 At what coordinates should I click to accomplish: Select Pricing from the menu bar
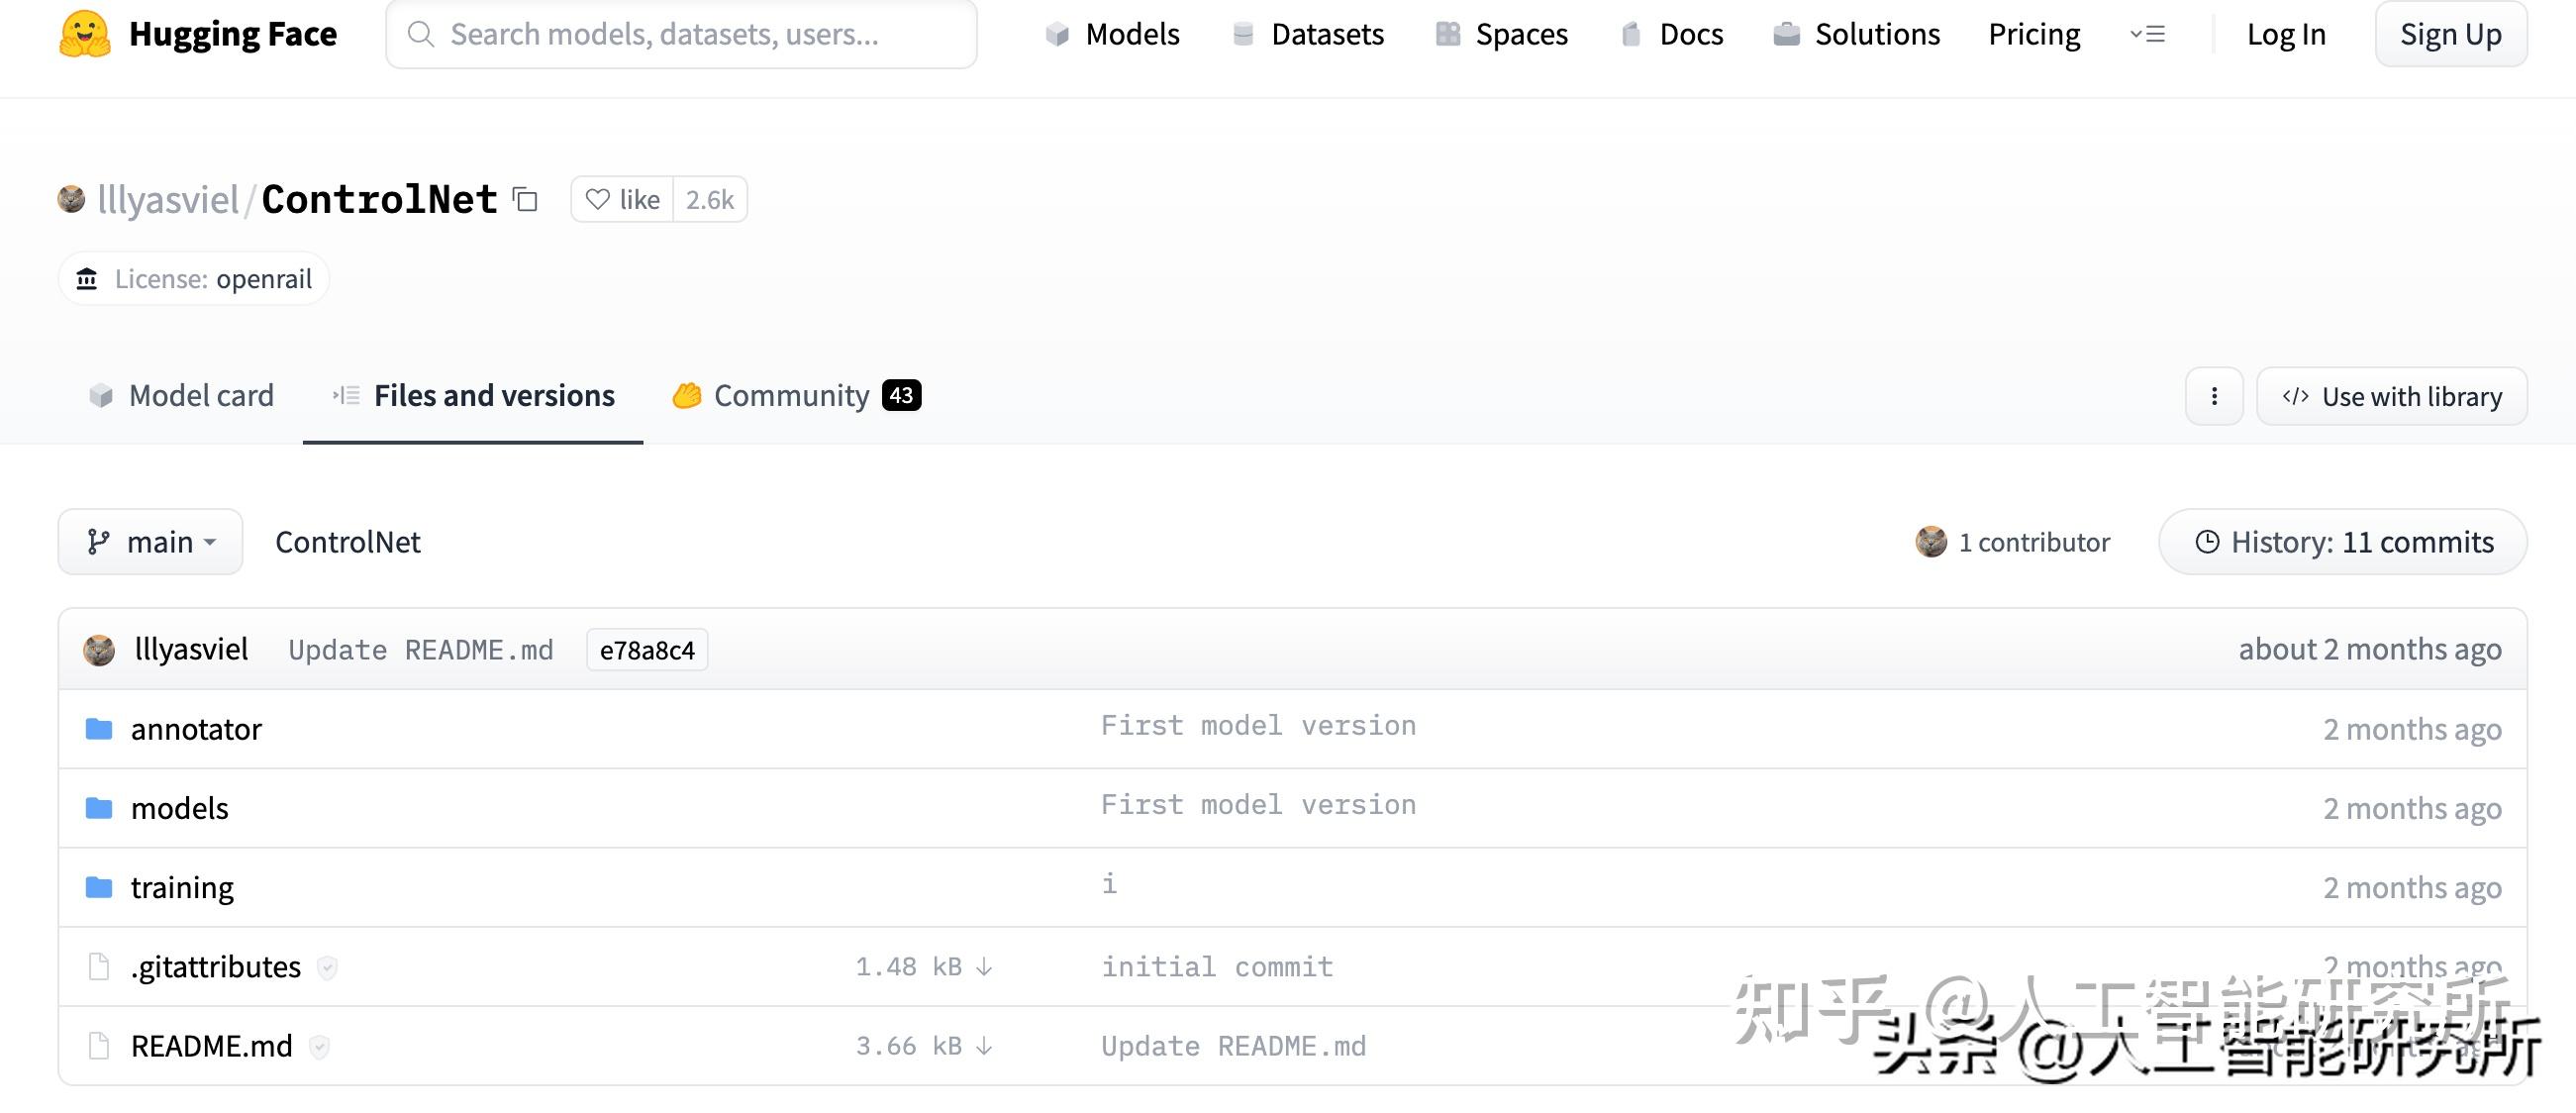[2033, 33]
